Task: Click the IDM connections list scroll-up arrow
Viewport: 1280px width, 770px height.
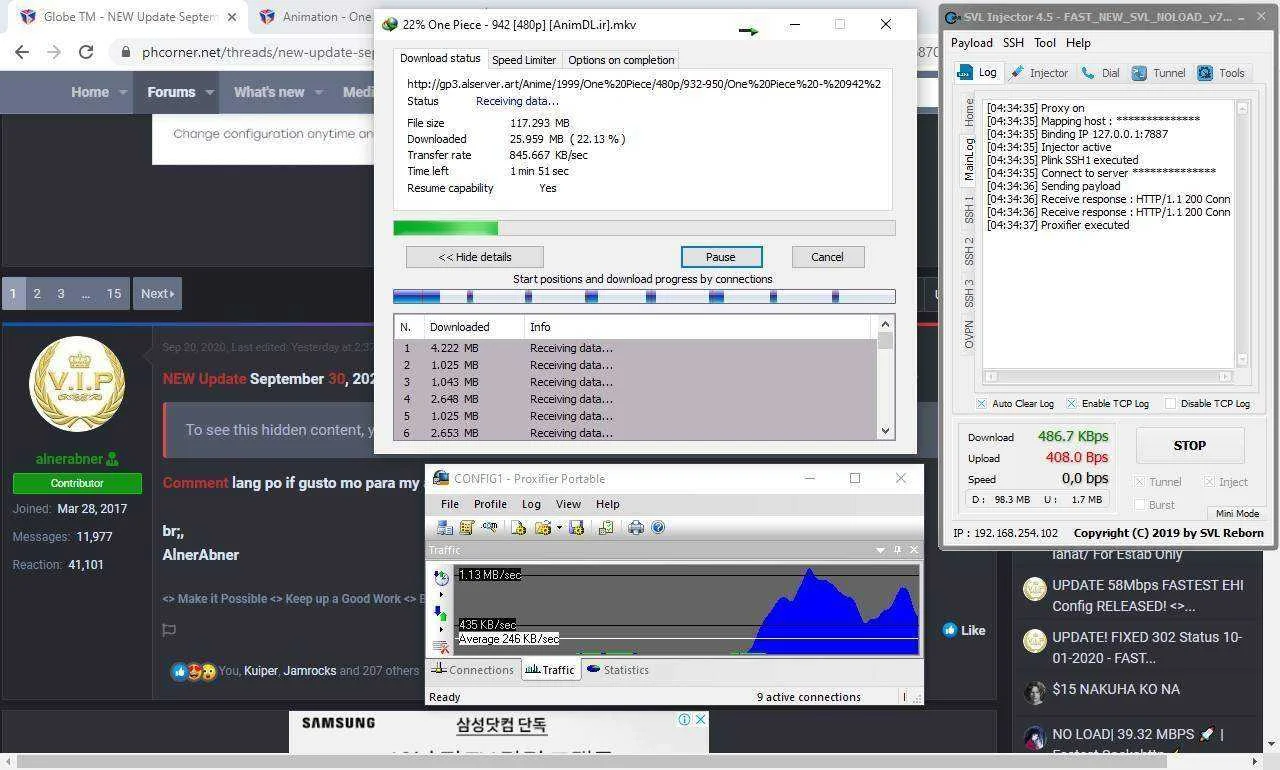Action: coord(885,324)
